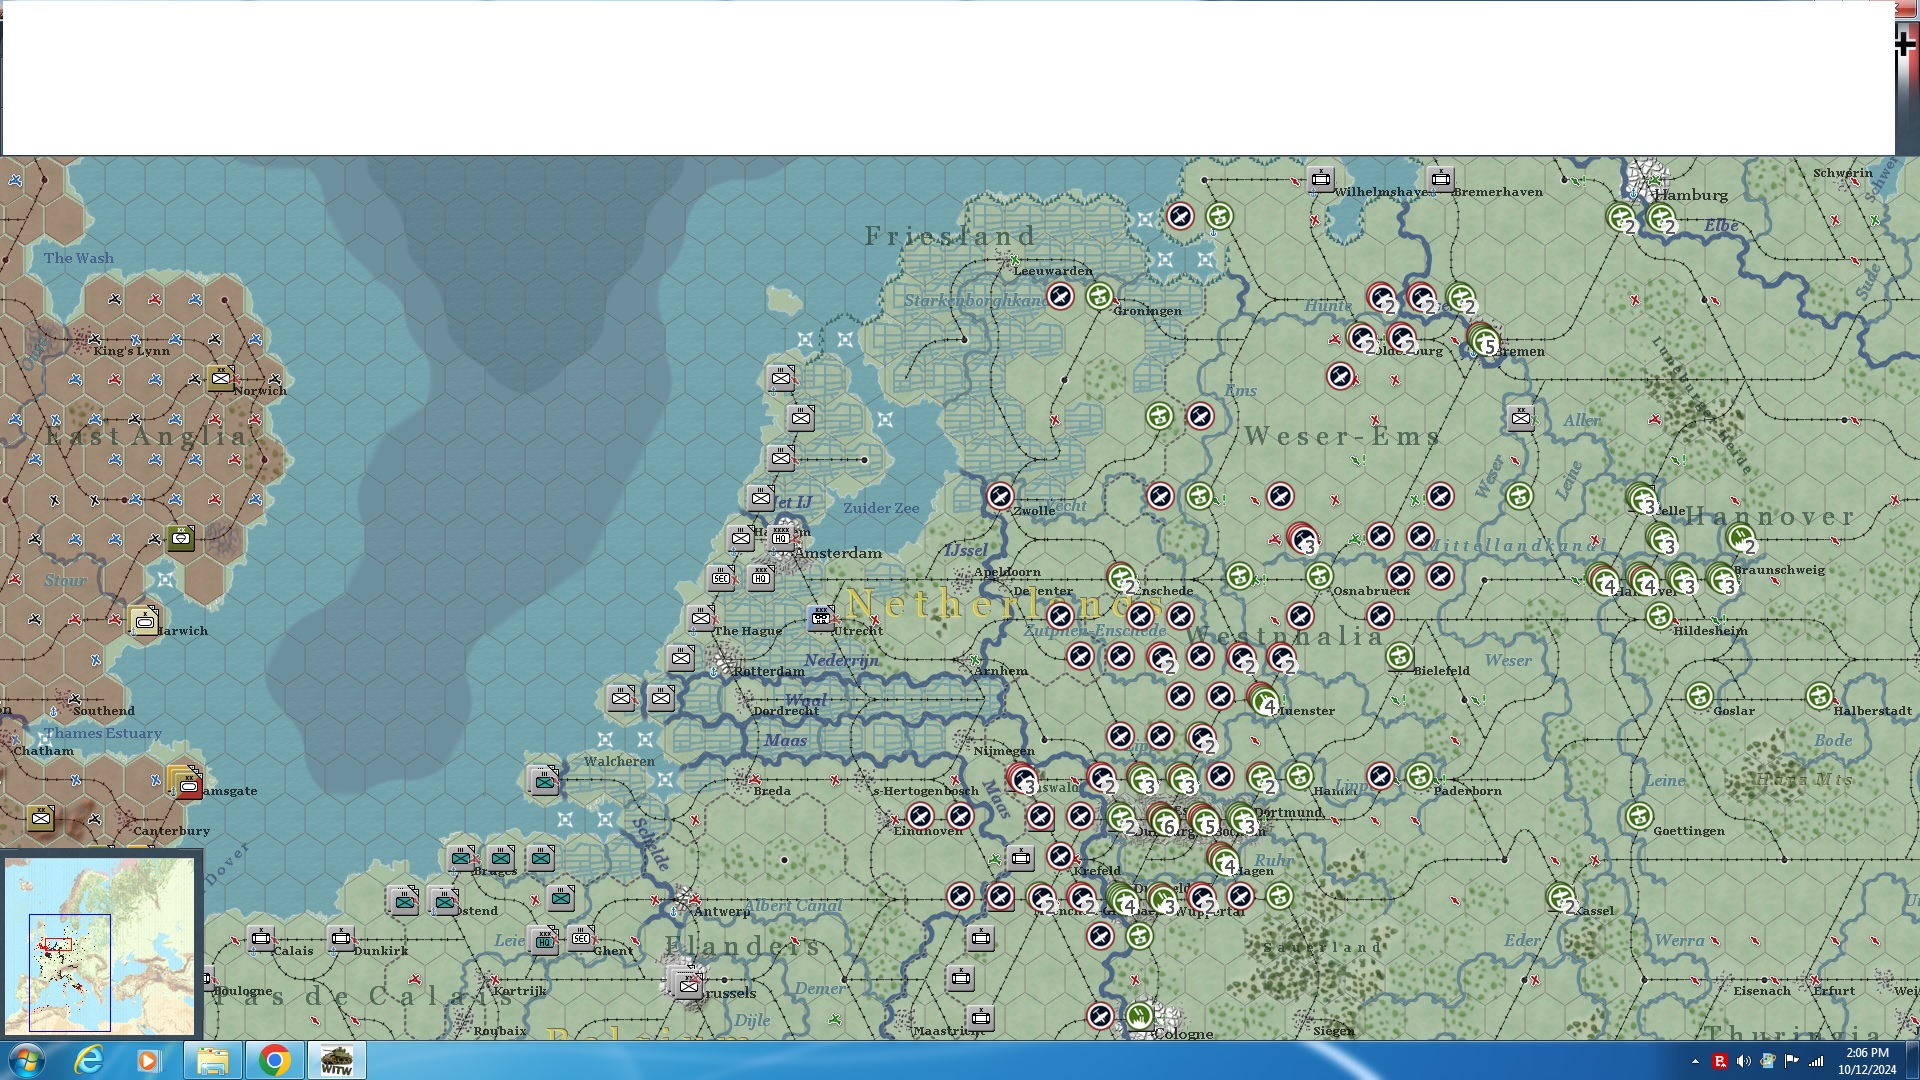
Task: Select the unit counter at Bremerhaven
Action: point(1441,179)
